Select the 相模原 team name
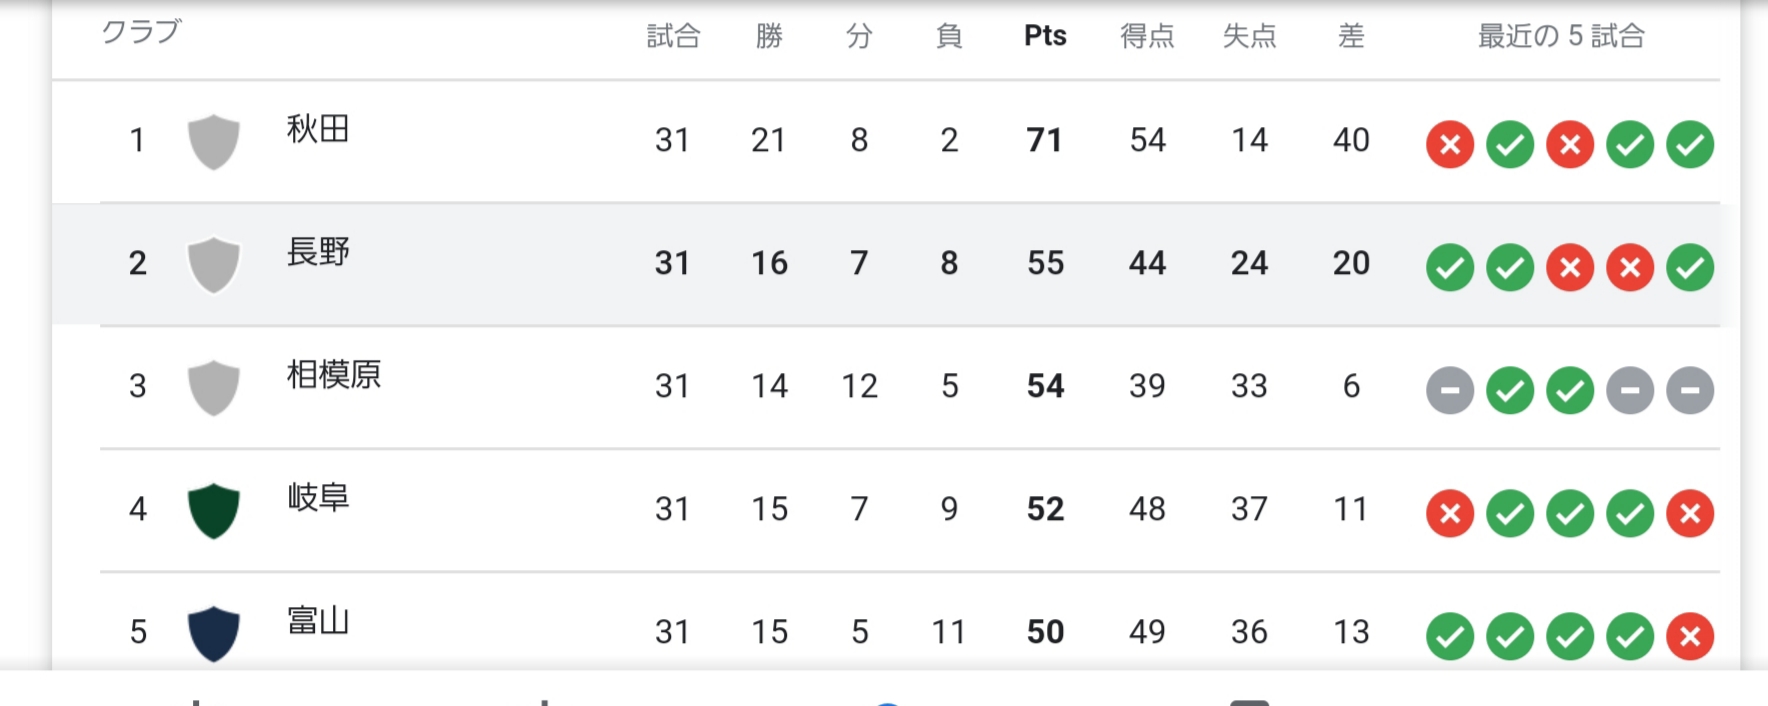The height and width of the screenshot is (706, 1768). click(334, 375)
